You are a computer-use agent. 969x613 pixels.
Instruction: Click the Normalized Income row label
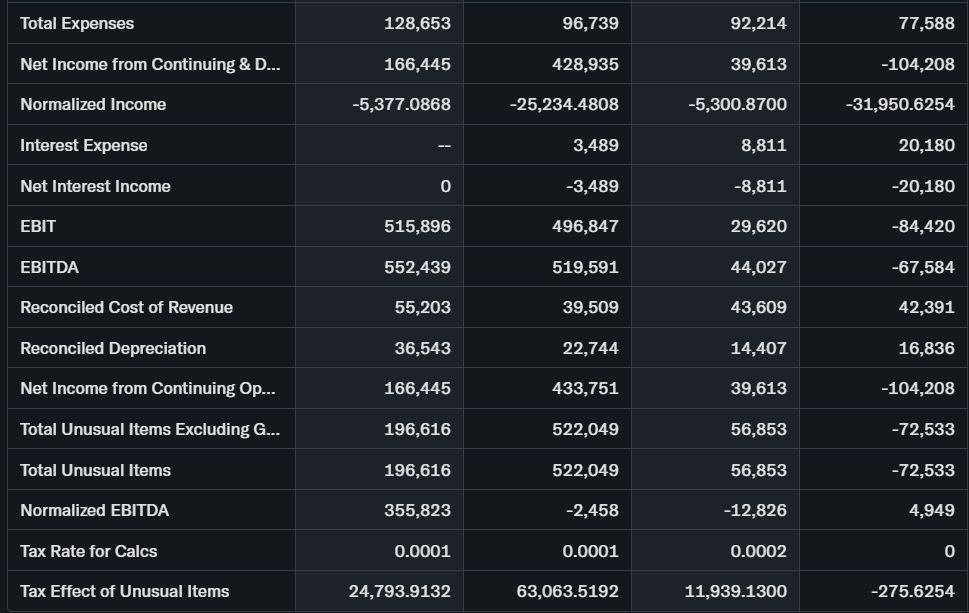(x=93, y=104)
